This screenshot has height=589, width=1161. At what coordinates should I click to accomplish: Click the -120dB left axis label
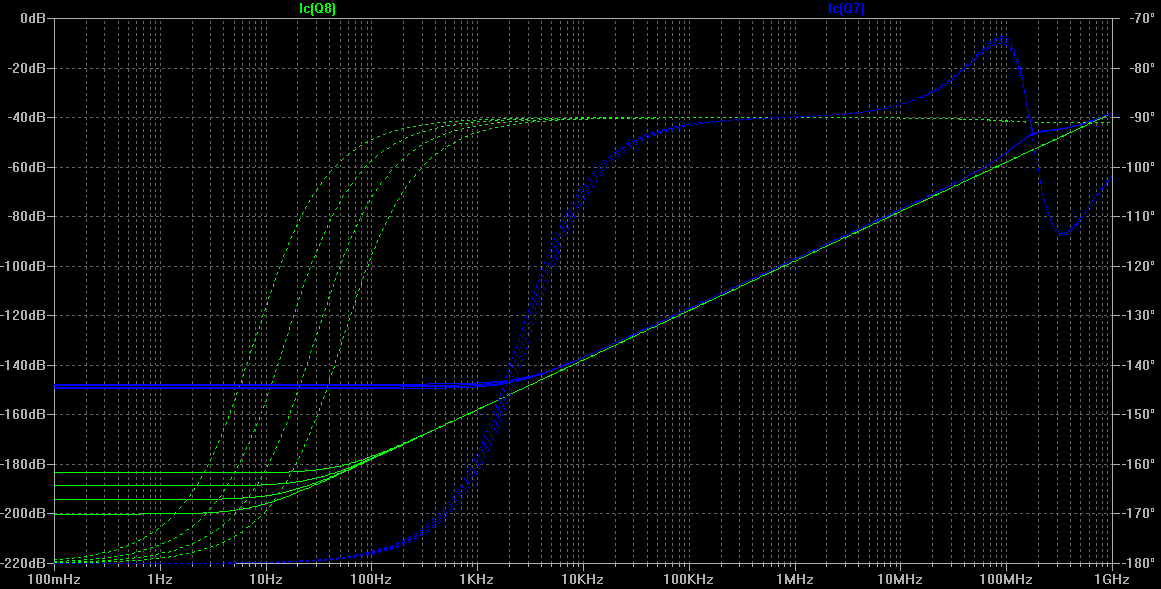click(25, 315)
